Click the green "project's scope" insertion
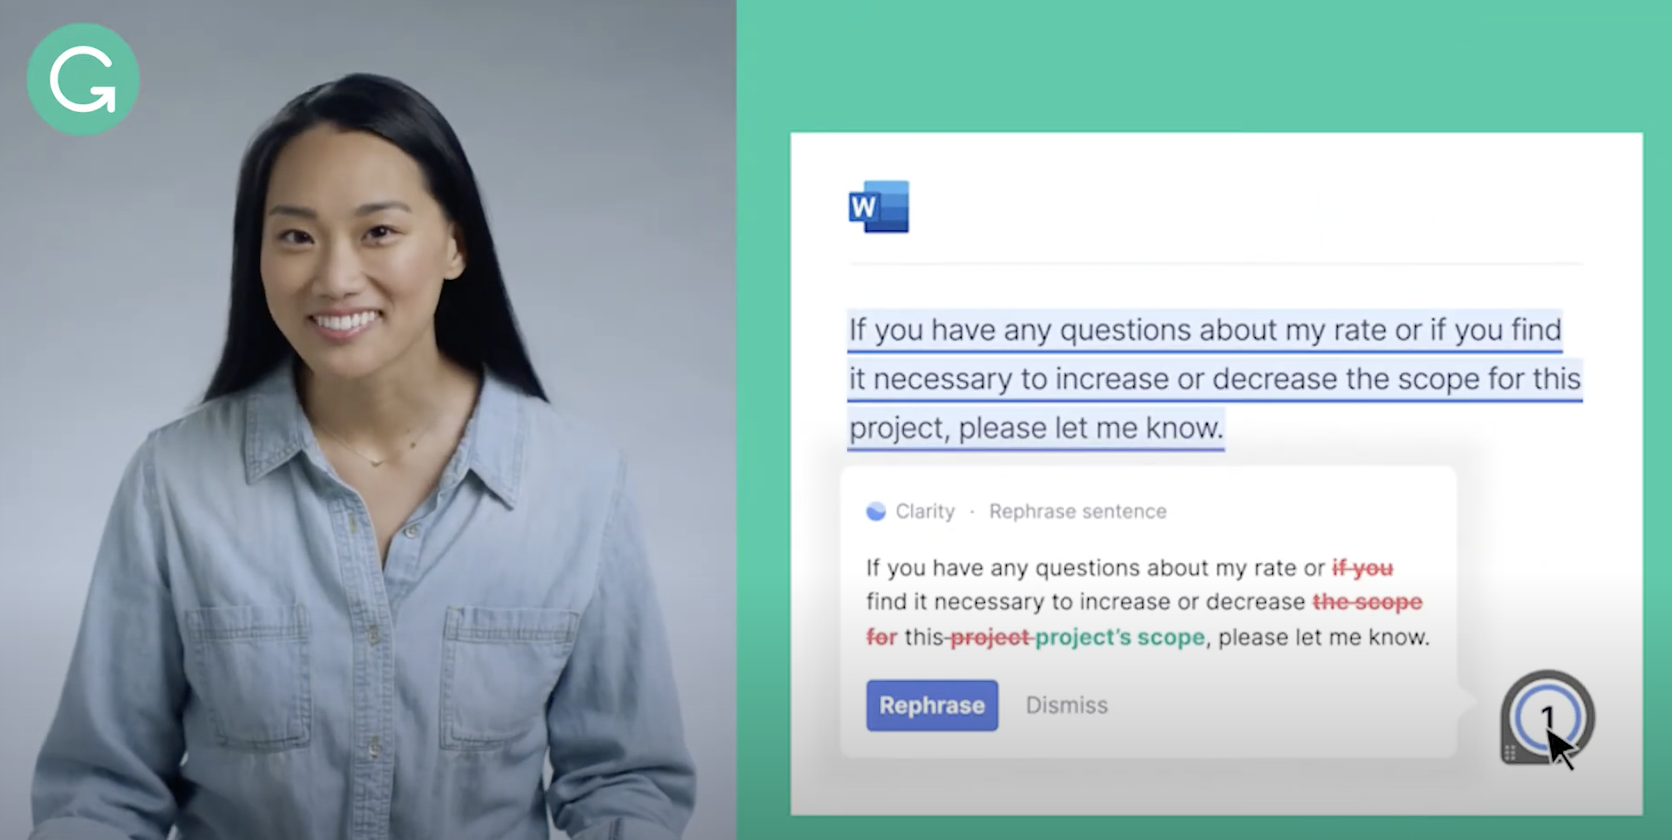The width and height of the screenshot is (1672, 840). (x=1120, y=637)
